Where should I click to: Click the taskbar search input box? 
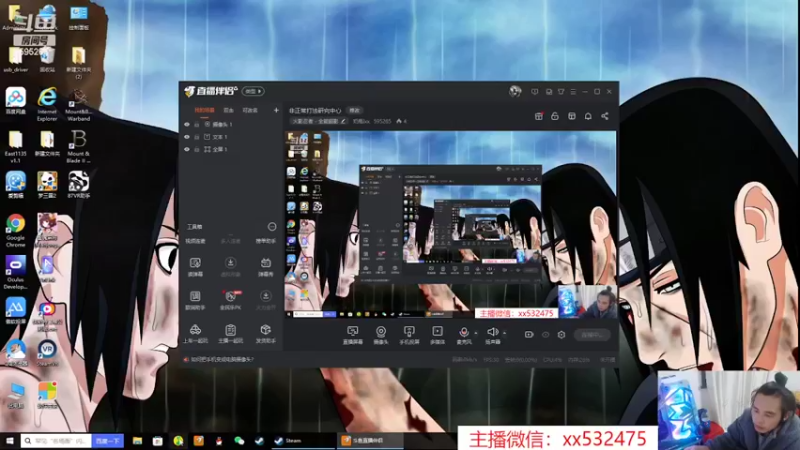tap(56, 440)
